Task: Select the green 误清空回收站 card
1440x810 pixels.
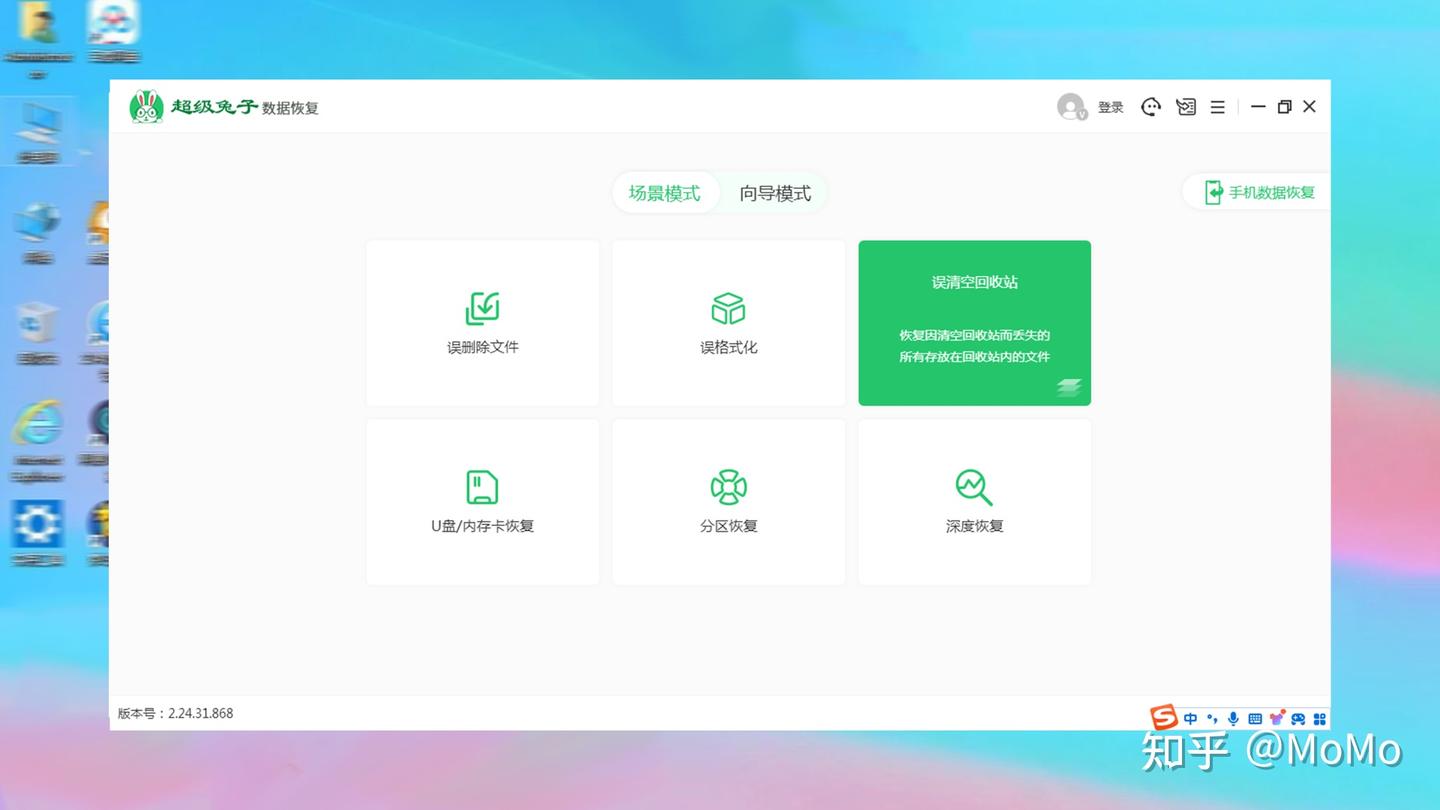Action: tap(975, 323)
